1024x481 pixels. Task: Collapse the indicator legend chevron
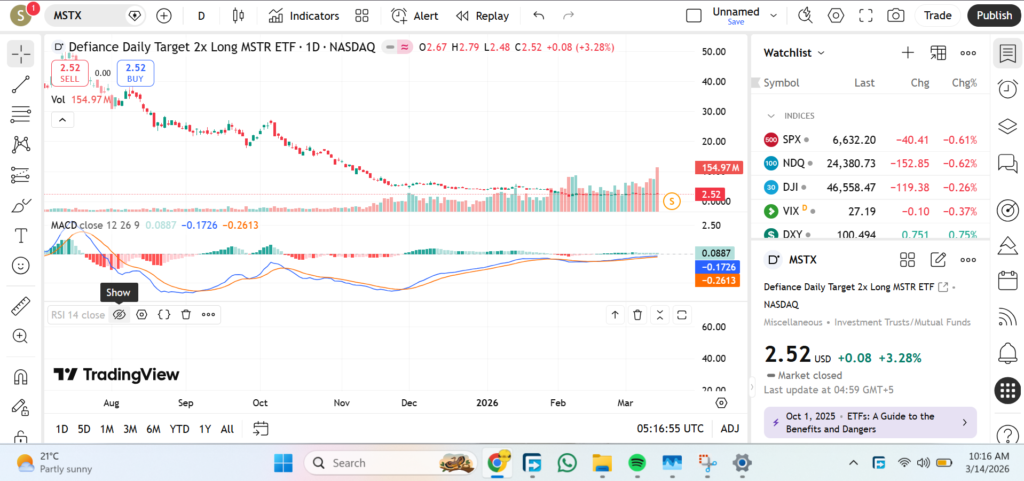point(62,120)
